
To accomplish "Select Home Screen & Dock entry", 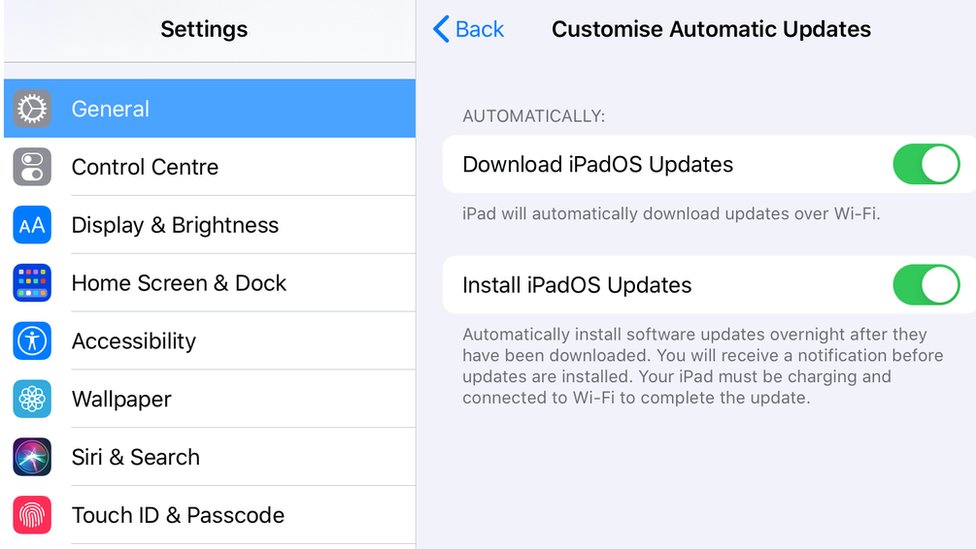I will point(210,283).
